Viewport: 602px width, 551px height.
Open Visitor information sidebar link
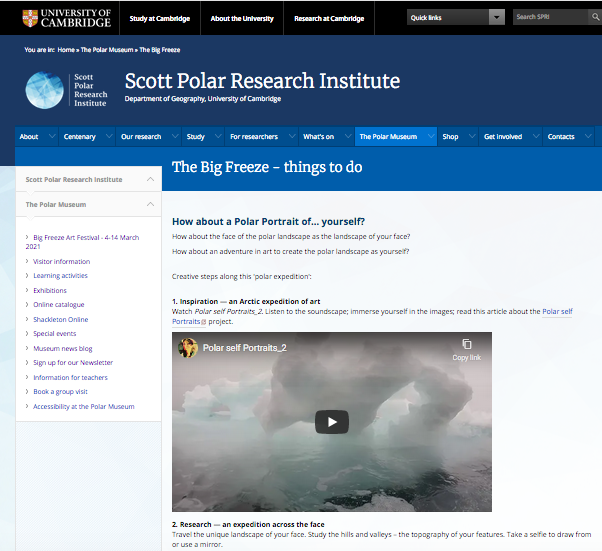[x=61, y=261]
